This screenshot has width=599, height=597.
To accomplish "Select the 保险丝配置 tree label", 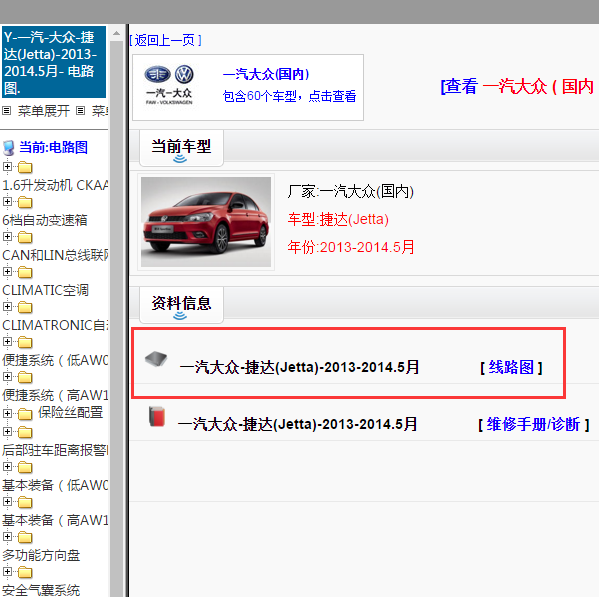I will [x=70, y=413].
